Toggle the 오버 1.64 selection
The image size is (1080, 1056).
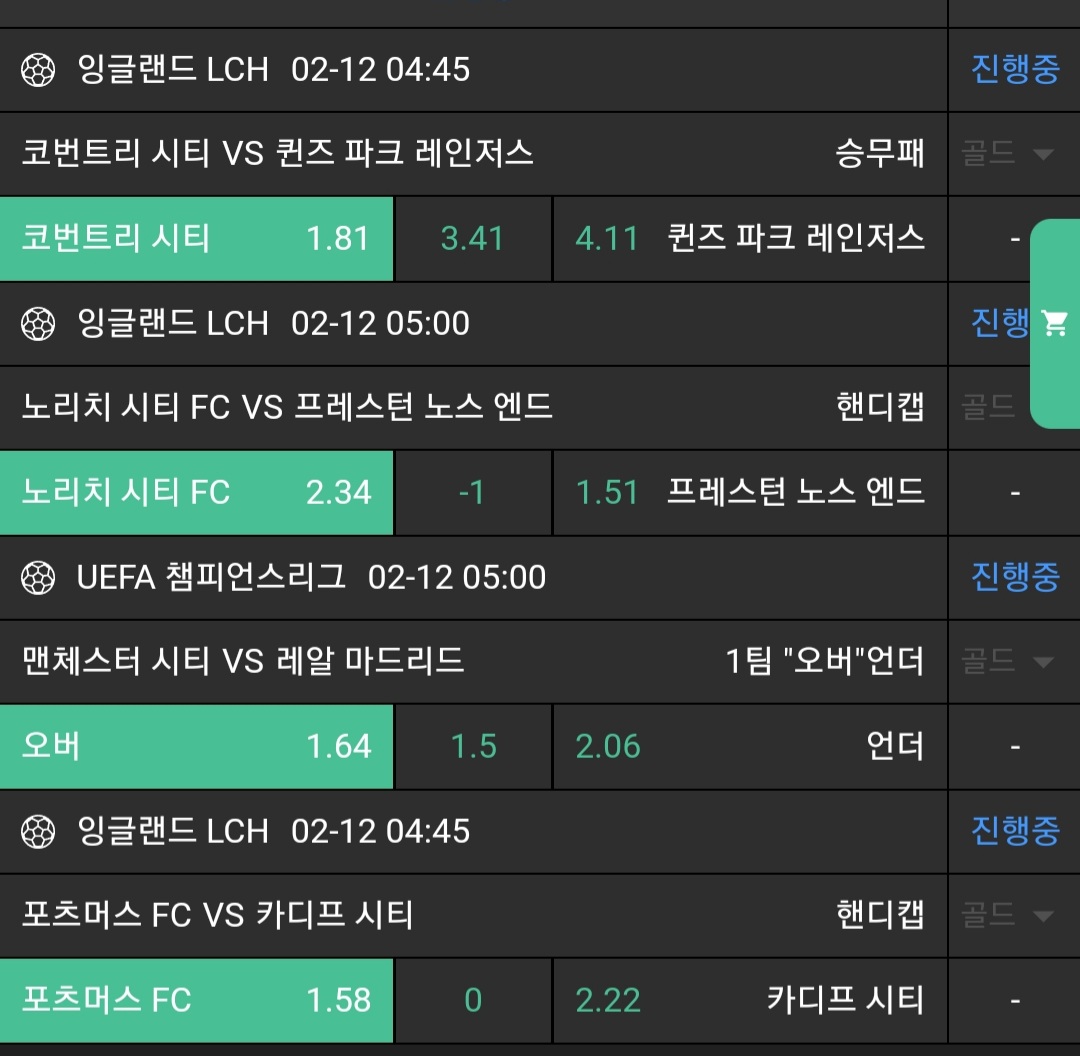[196, 747]
